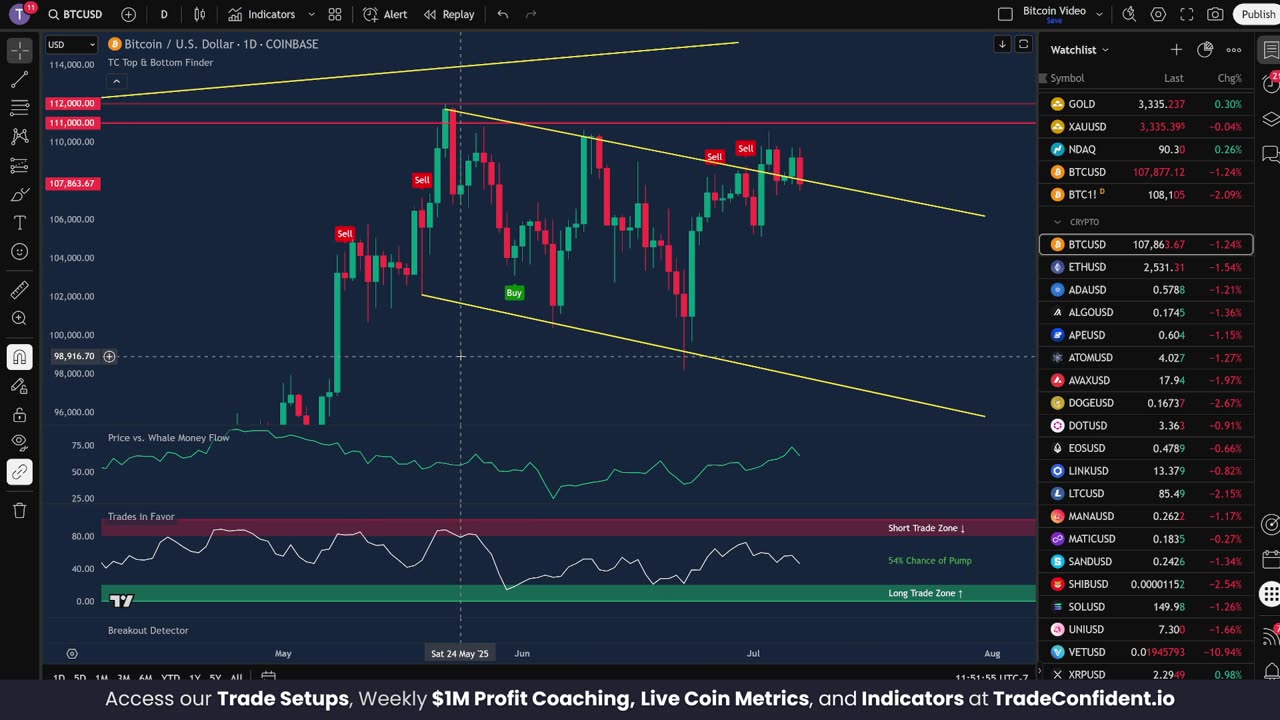Open the forecasting and measurement tools
1280x720 pixels.
pyautogui.click(x=19, y=166)
